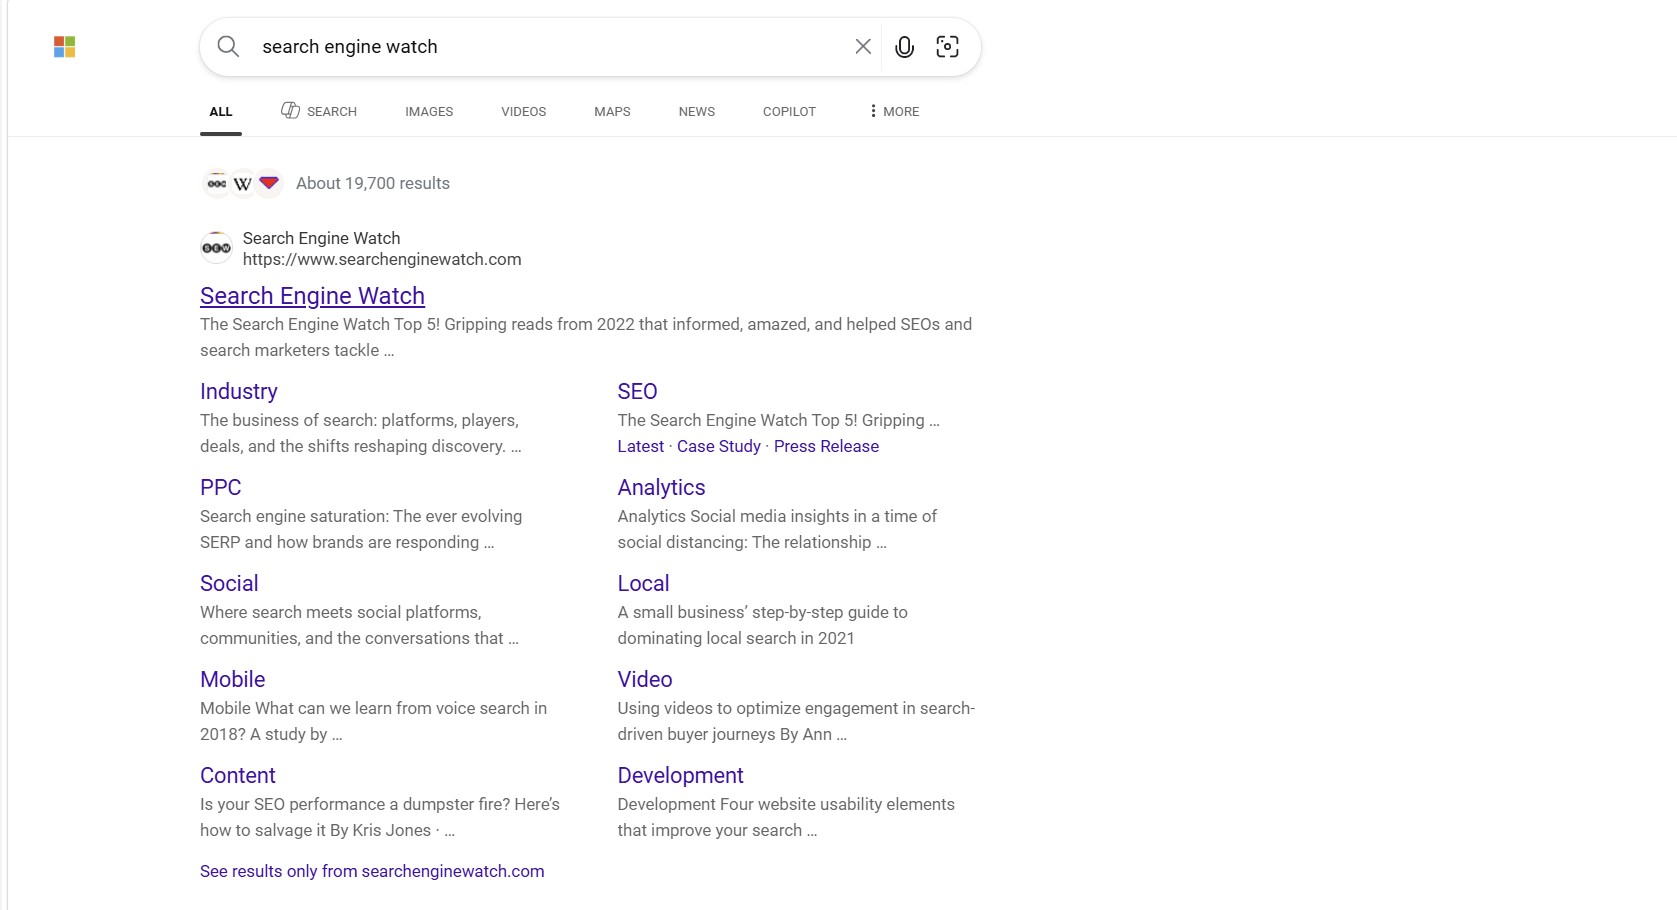Switch to the VIDEOS tab

pos(524,112)
